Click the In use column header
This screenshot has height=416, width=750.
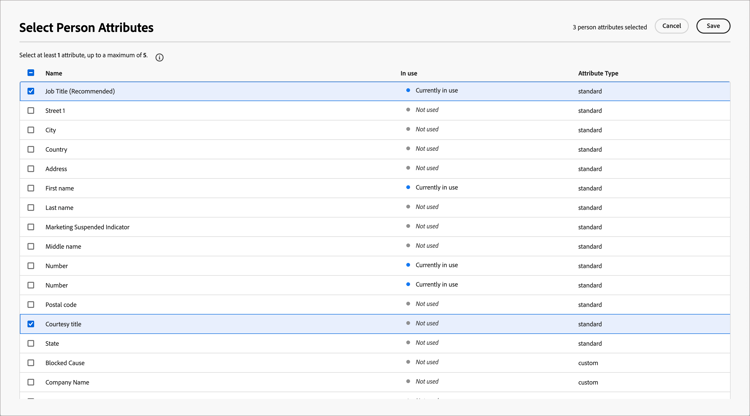(x=409, y=73)
